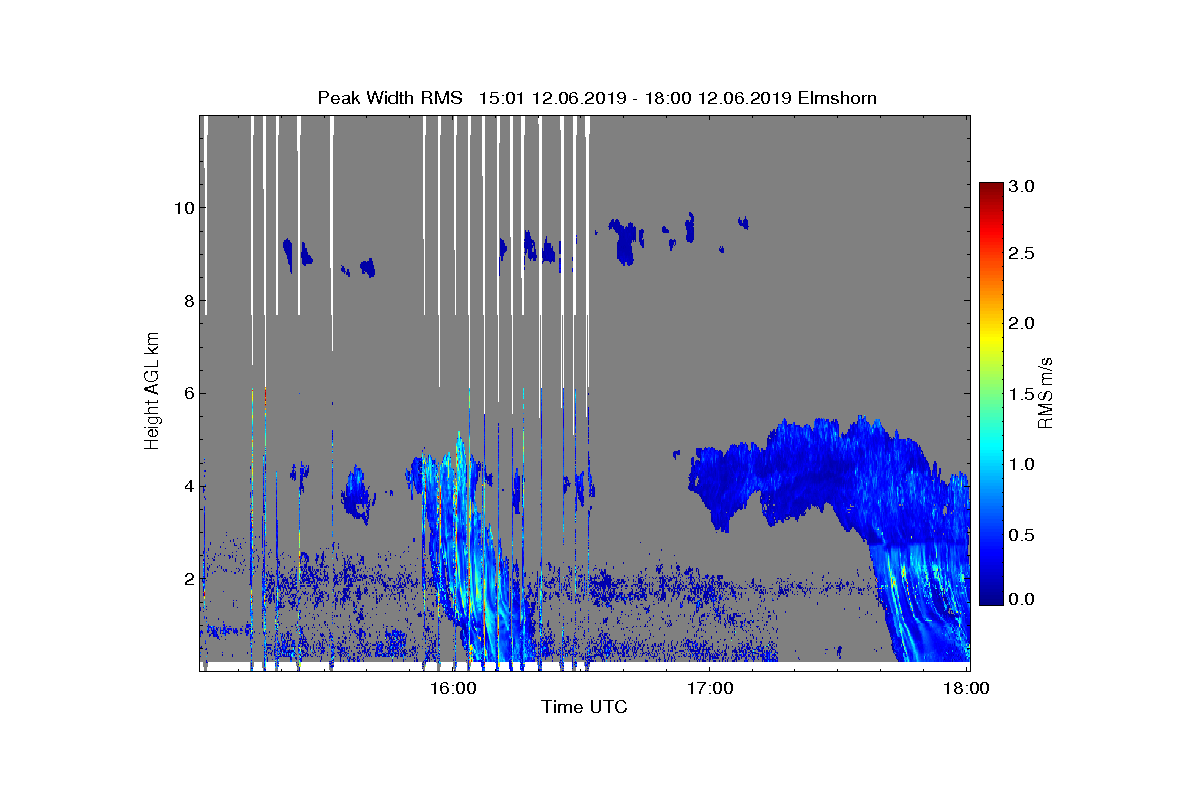The height and width of the screenshot is (800, 1200).
Task: Click the colorbar value 2.0
Action: [1022, 323]
